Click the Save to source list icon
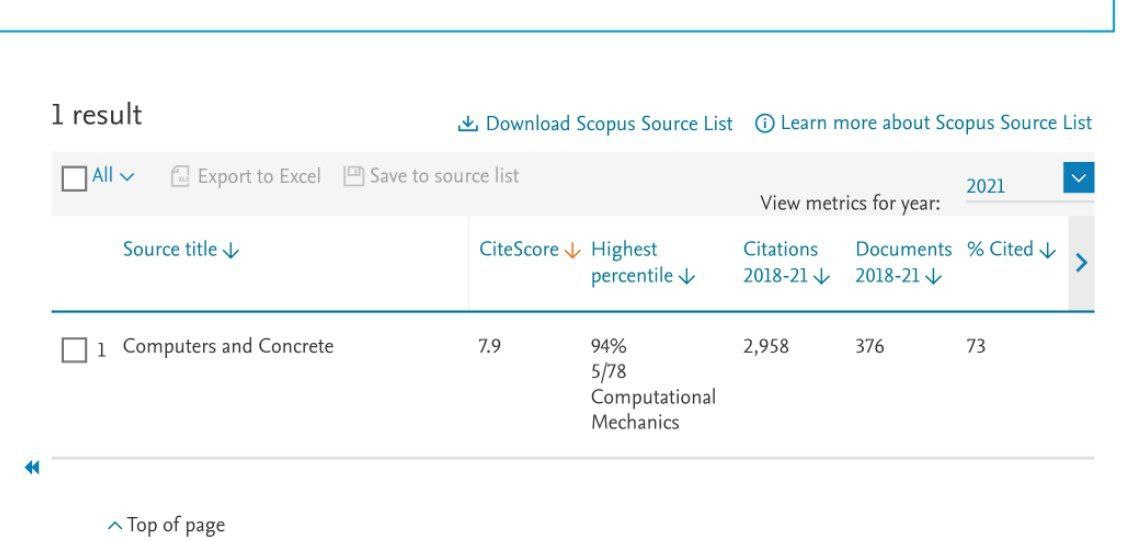The width and height of the screenshot is (1127, 540). point(353,176)
